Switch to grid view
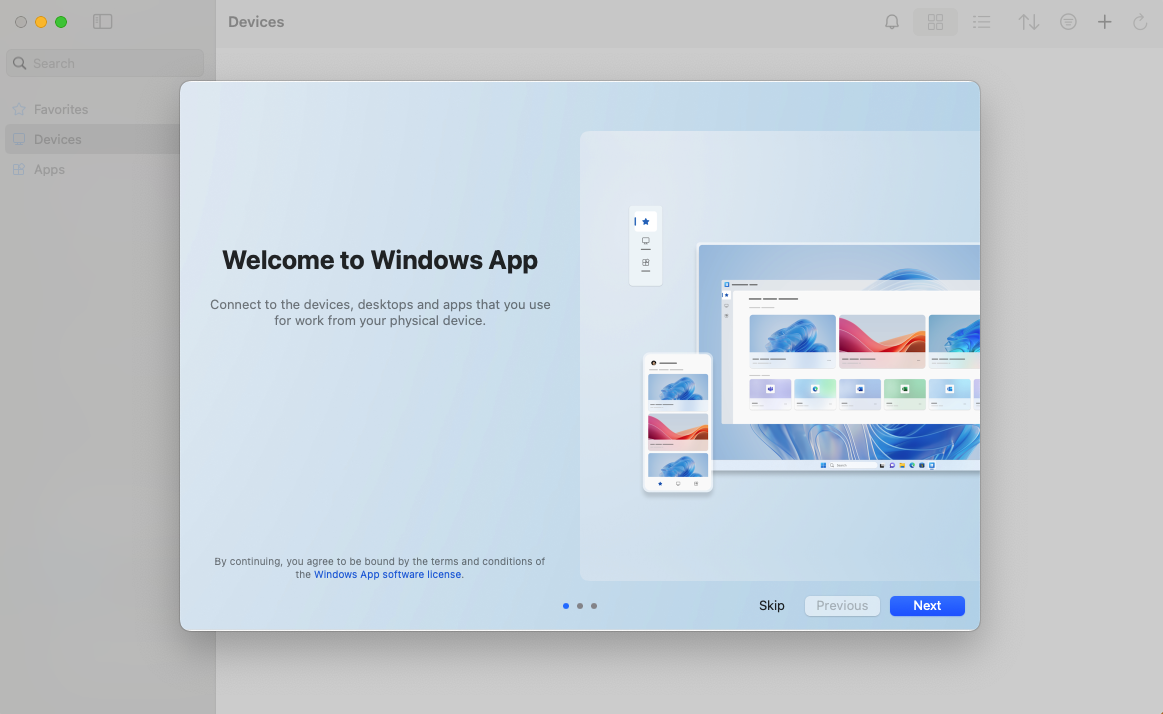The width and height of the screenshot is (1163, 714). (935, 22)
